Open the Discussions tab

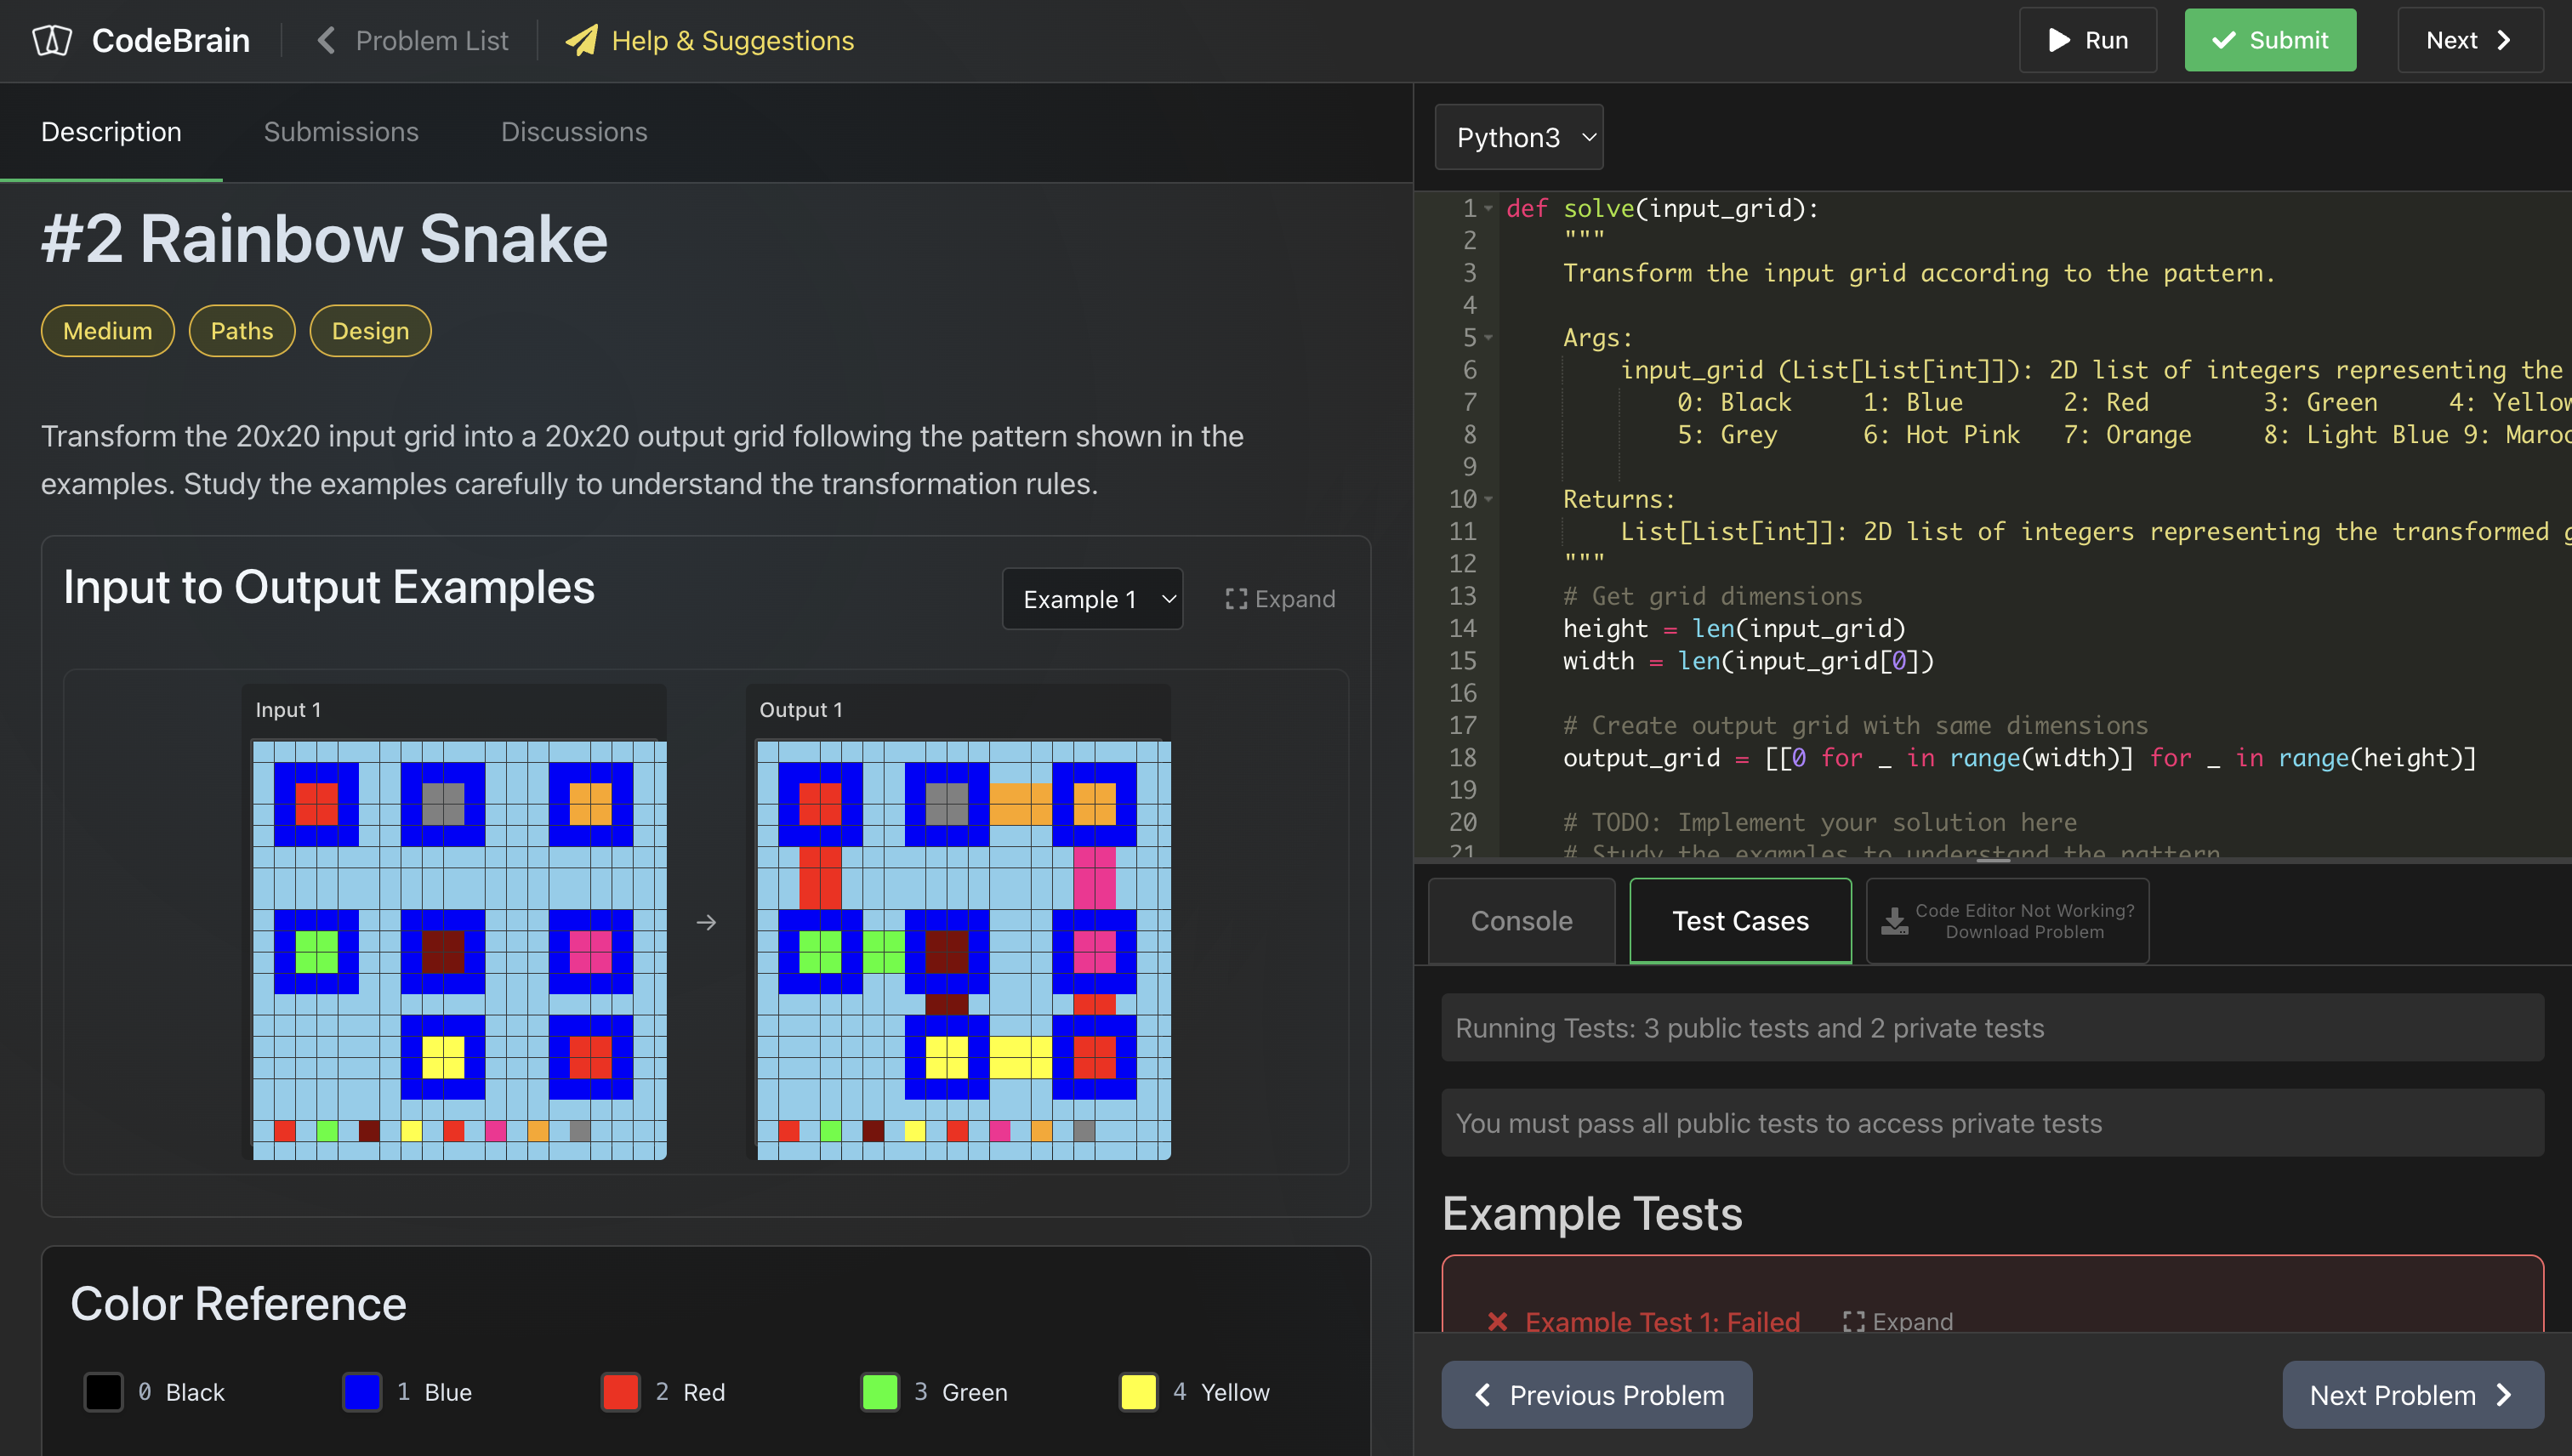[573, 132]
